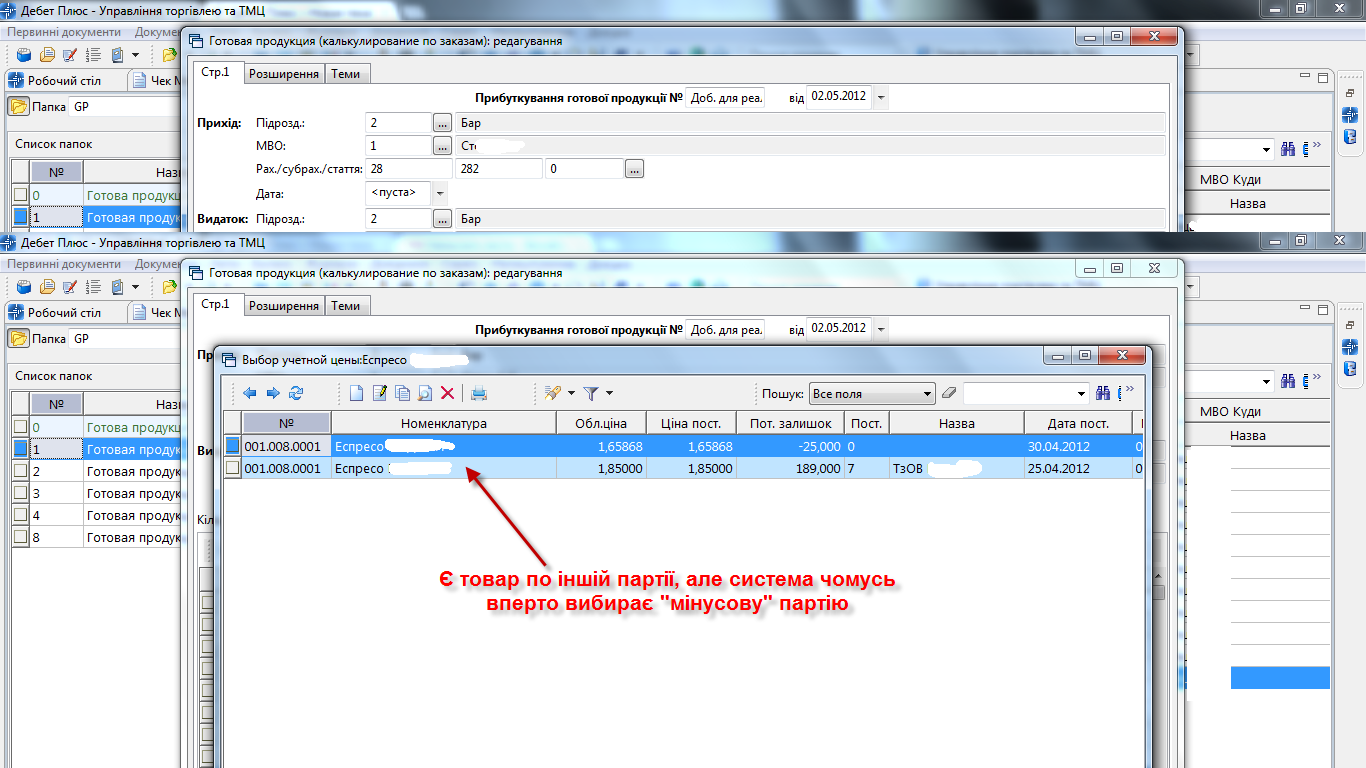Select the date cell 30.04.2012
This screenshot has height=768, width=1366.
[1078, 446]
